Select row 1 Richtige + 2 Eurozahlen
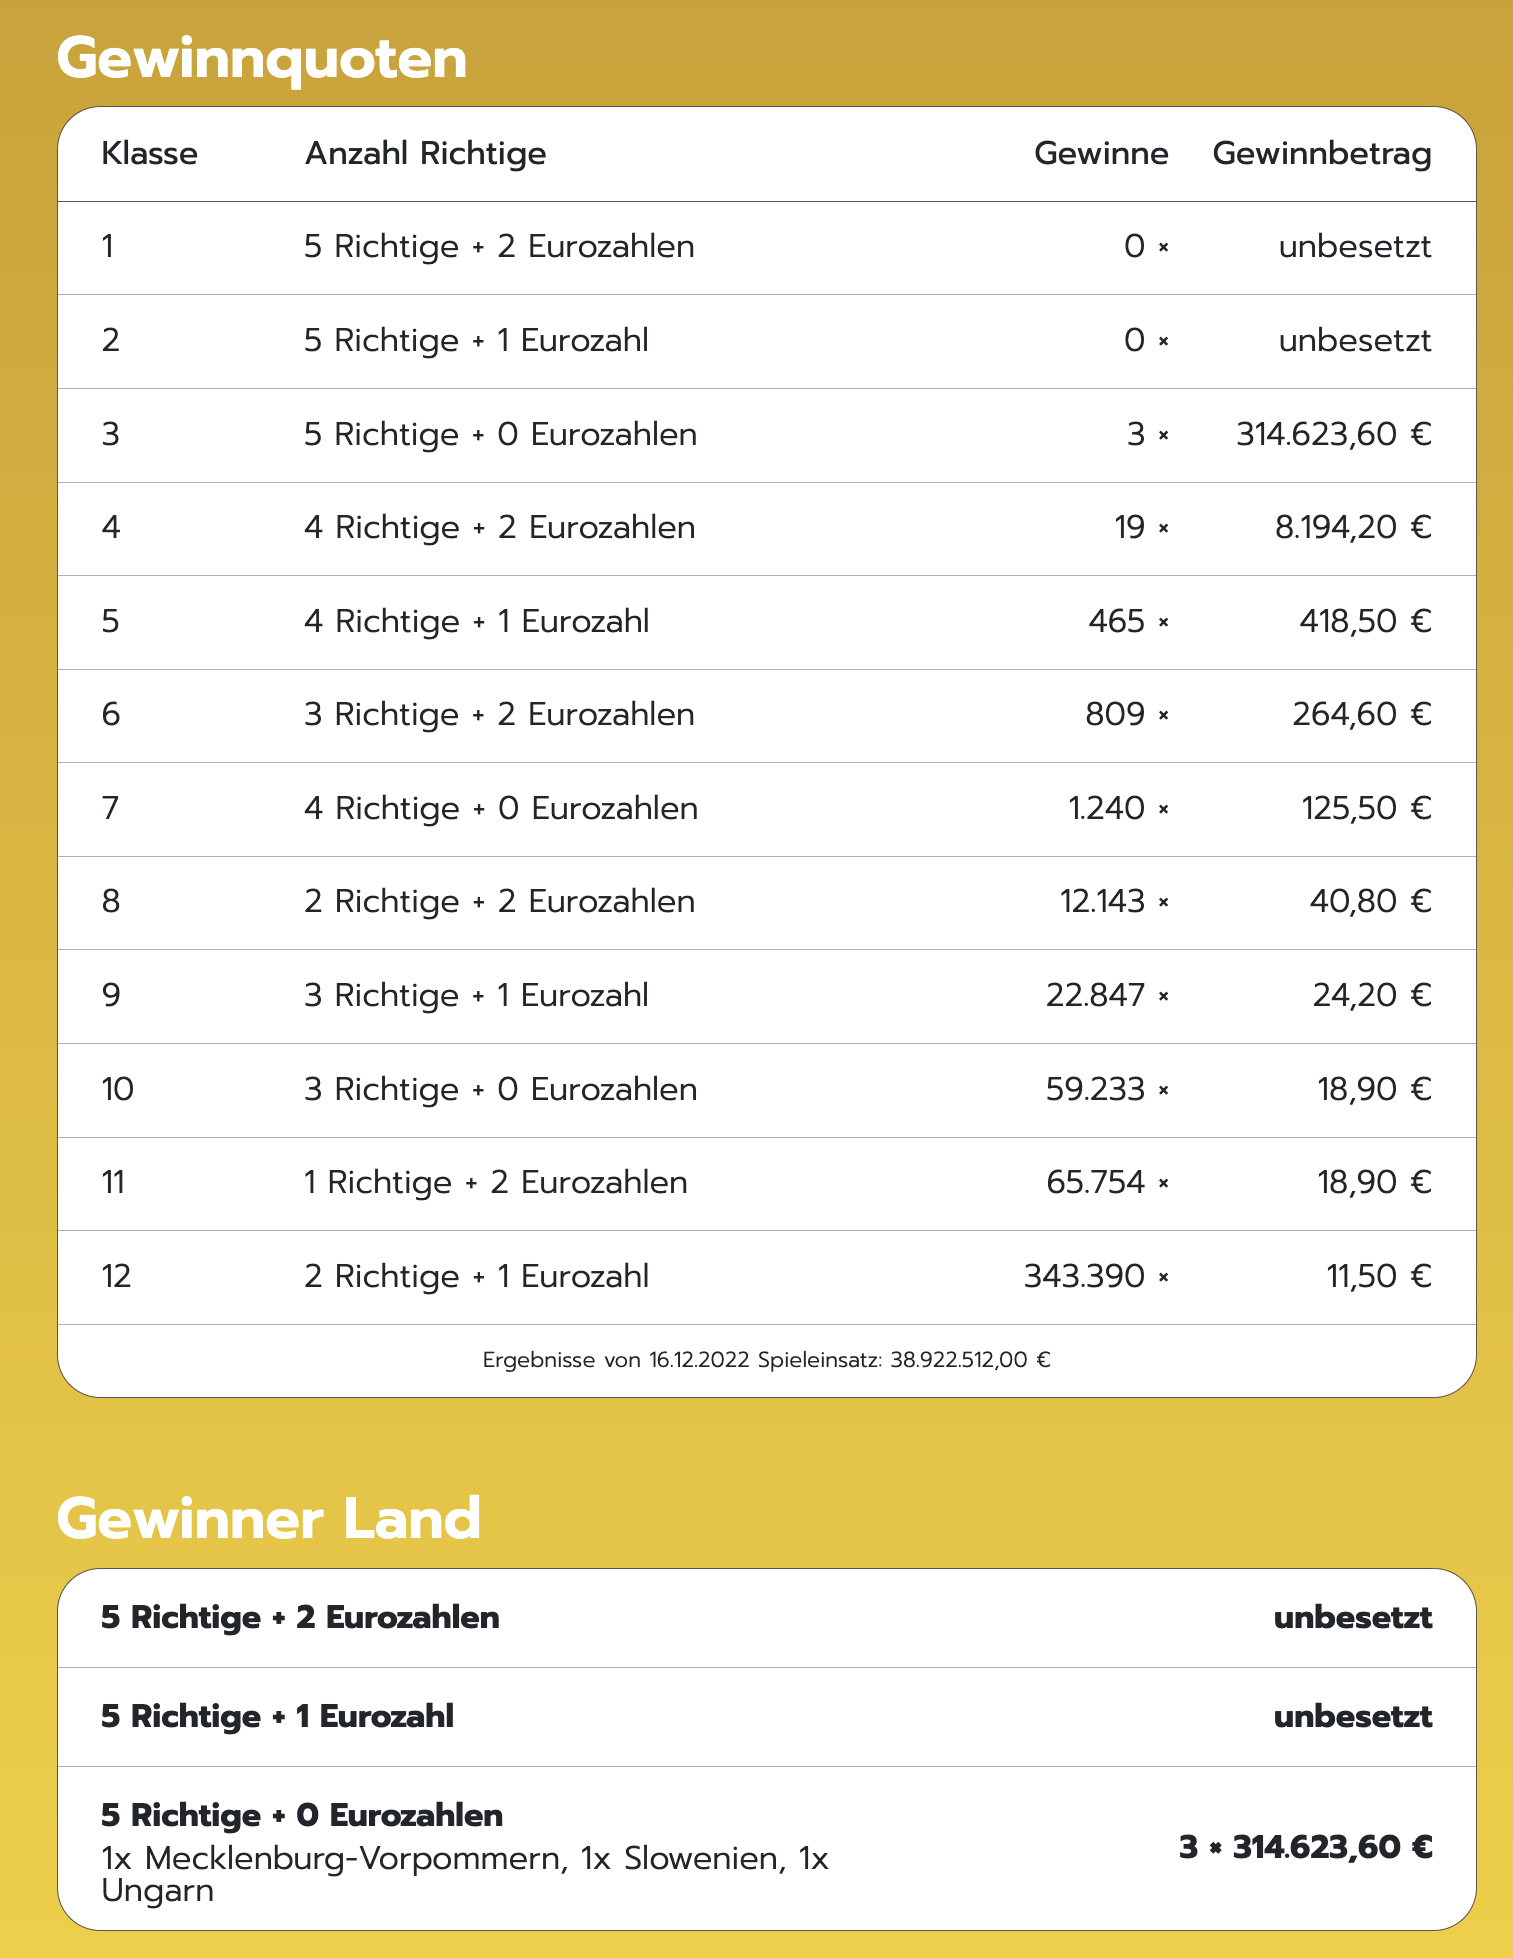1513x1958 pixels. click(x=767, y=1183)
